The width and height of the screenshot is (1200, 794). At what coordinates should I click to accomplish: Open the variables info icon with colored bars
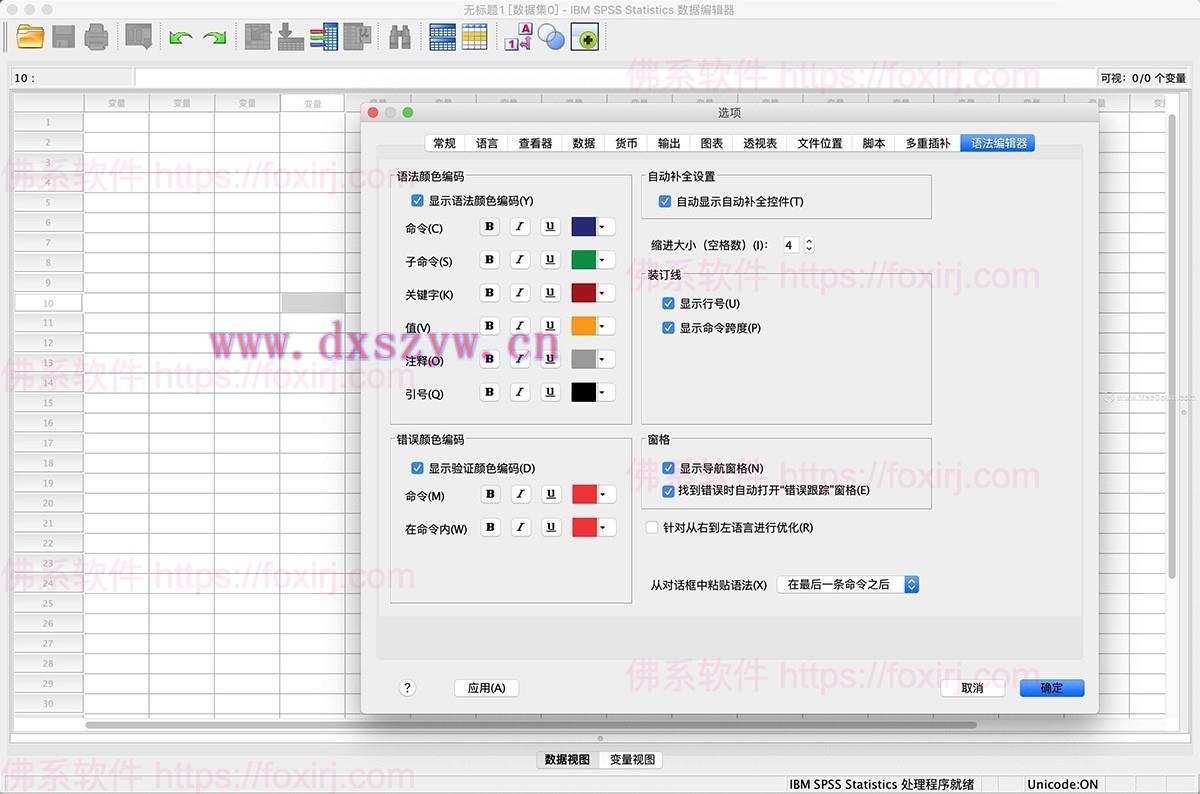(x=324, y=38)
